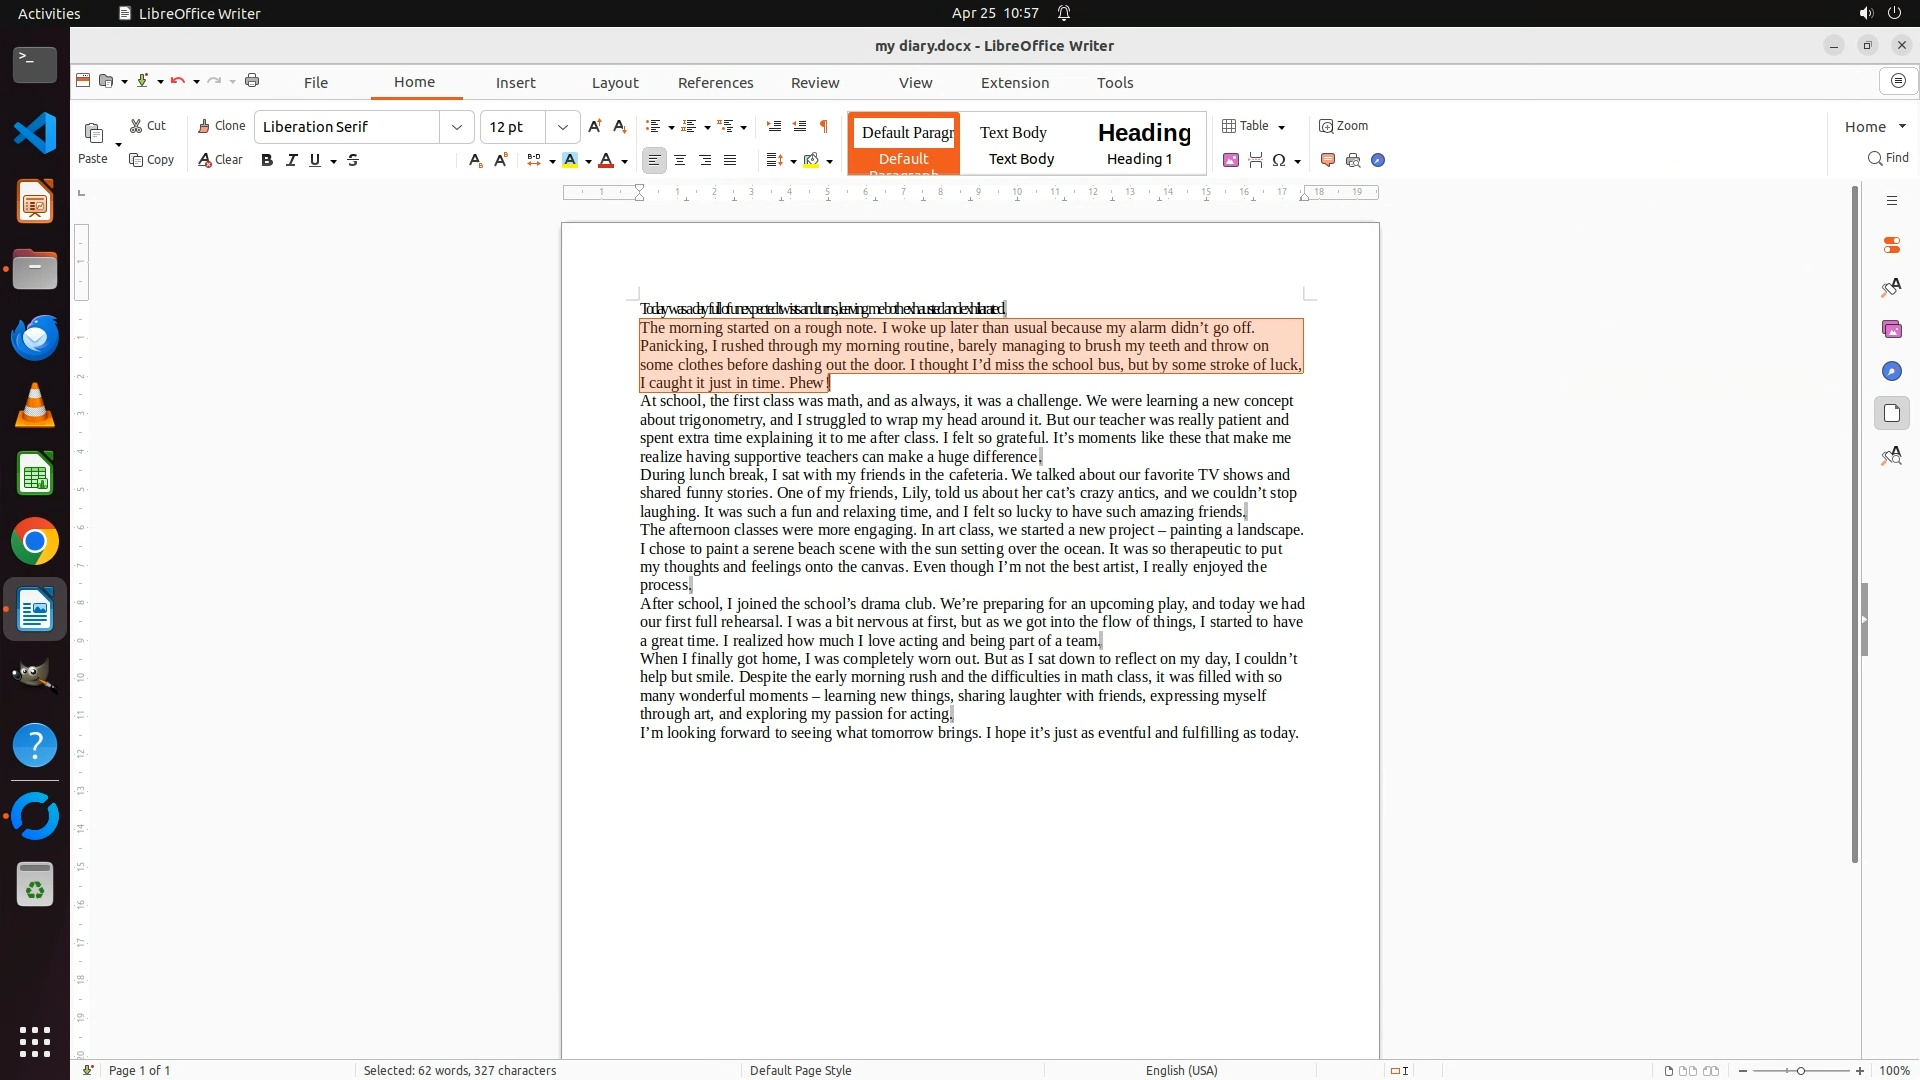This screenshot has width=1920, height=1080.
Task: Click the Find button
Action: 1888,158
